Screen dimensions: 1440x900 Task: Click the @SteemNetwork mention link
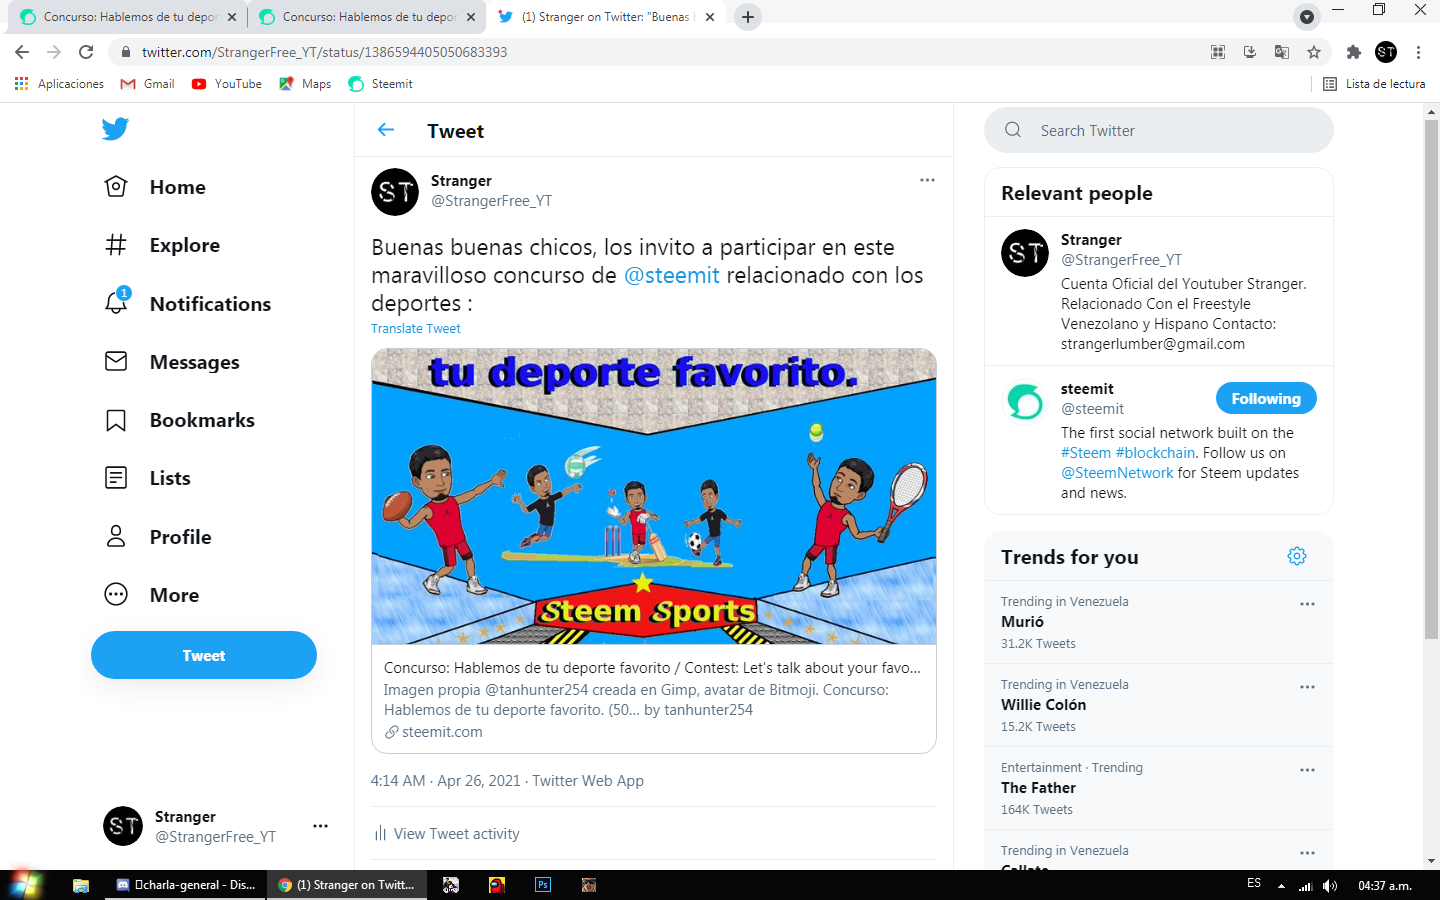tap(1117, 473)
